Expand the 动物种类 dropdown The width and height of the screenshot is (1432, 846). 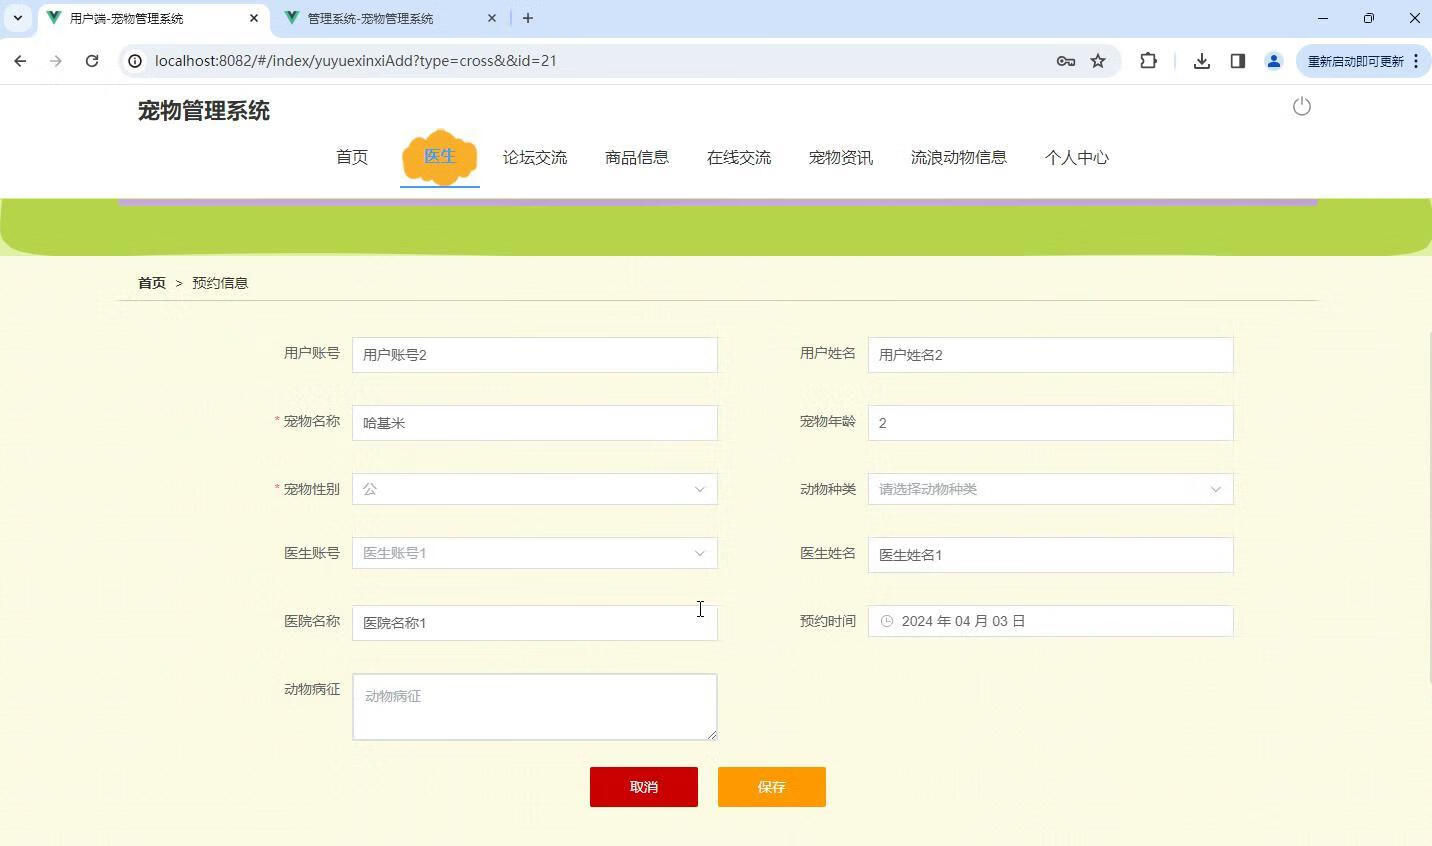click(x=1051, y=489)
